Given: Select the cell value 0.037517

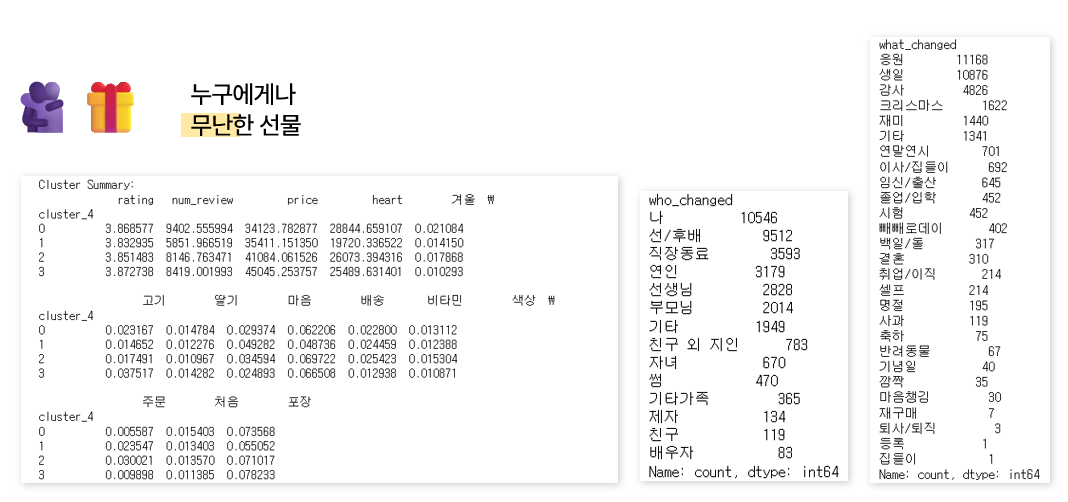Looking at the screenshot, I should pyautogui.click(x=129, y=373).
